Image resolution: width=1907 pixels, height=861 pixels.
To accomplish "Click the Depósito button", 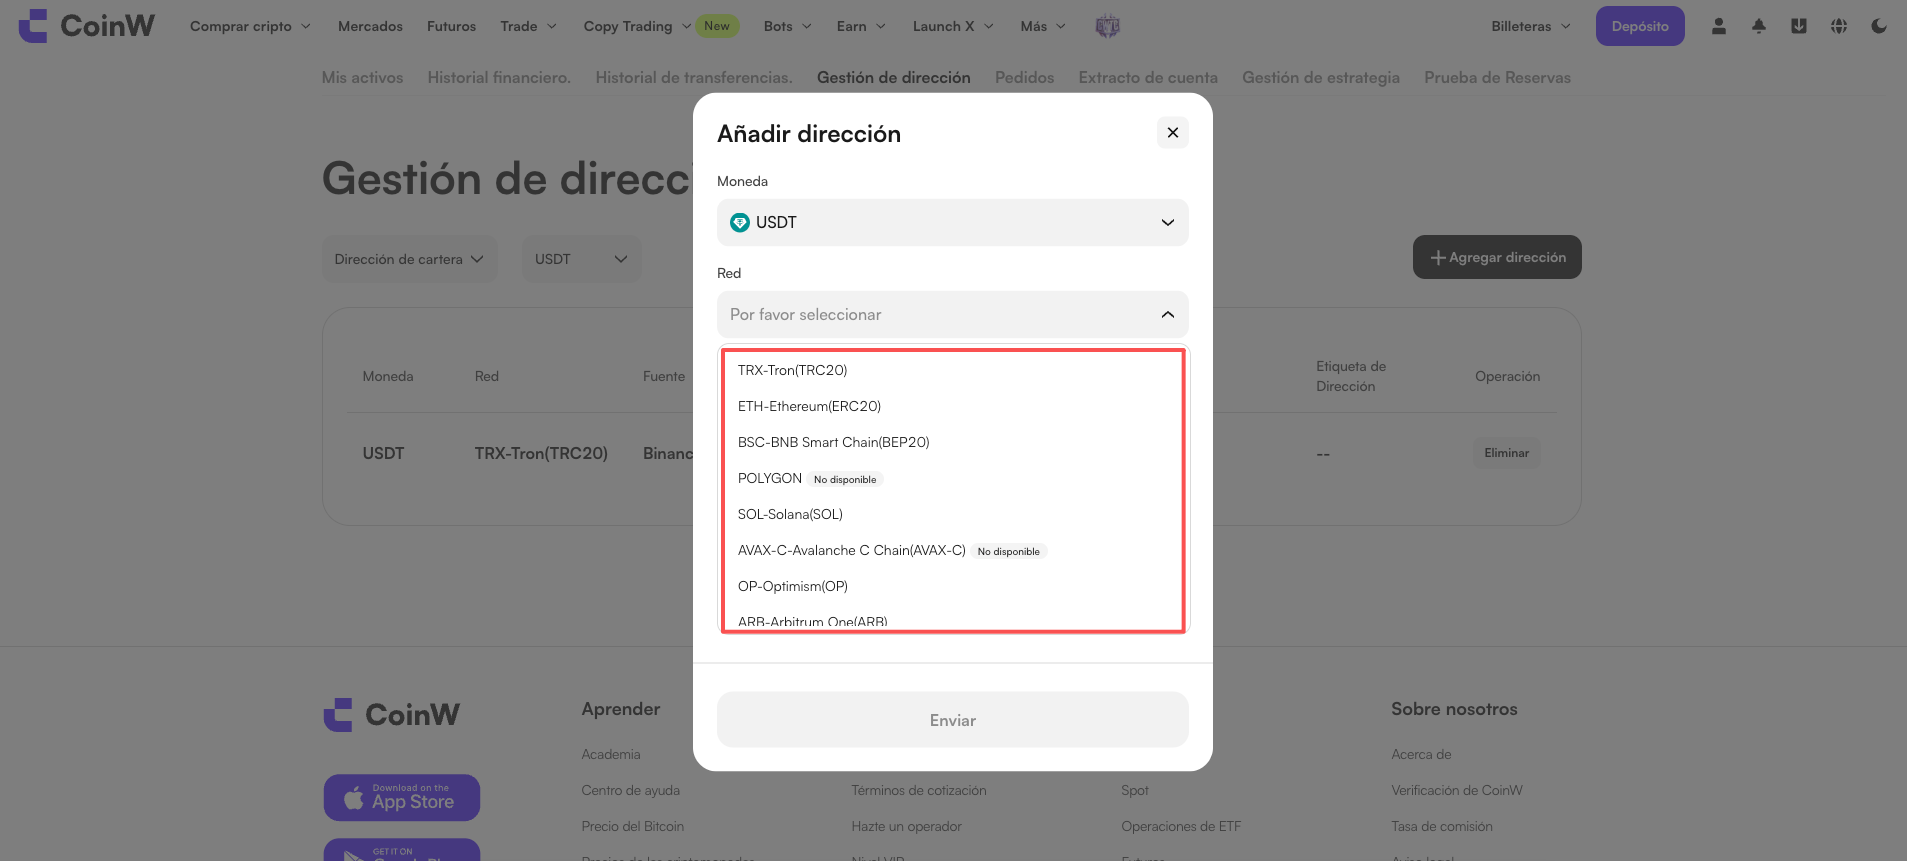I will (x=1640, y=26).
